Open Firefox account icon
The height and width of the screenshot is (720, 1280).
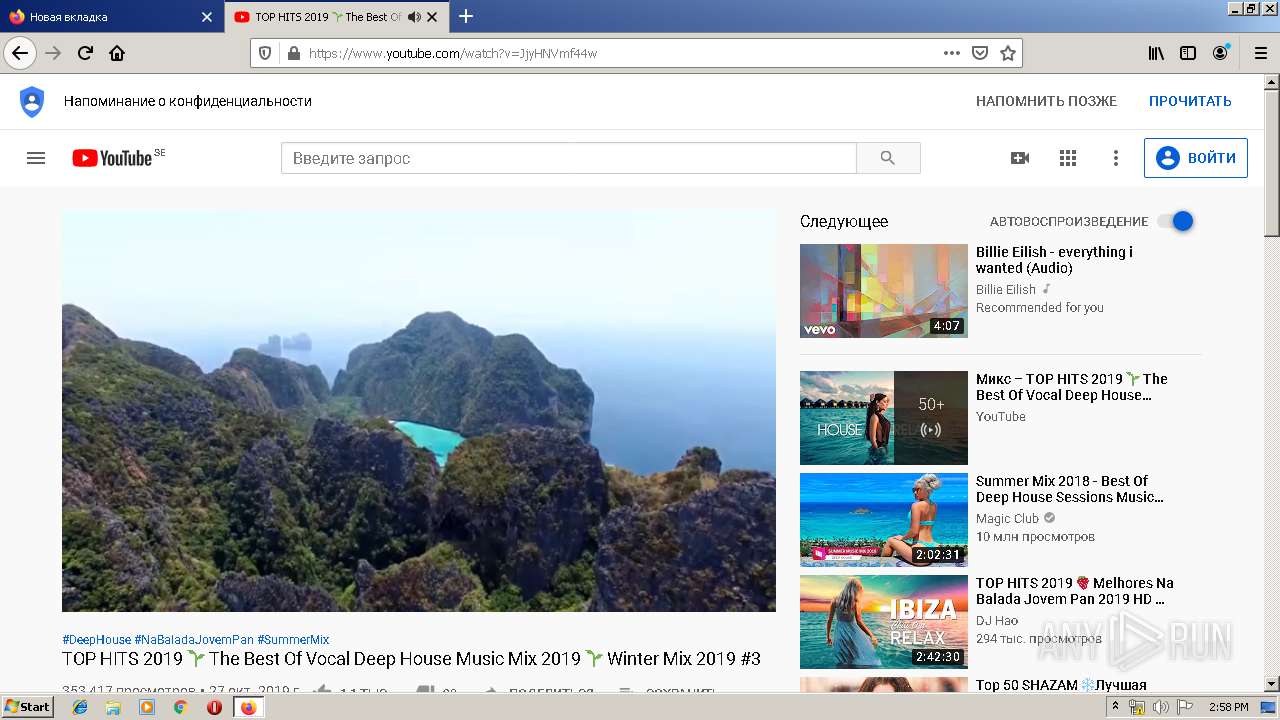(1220, 53)
